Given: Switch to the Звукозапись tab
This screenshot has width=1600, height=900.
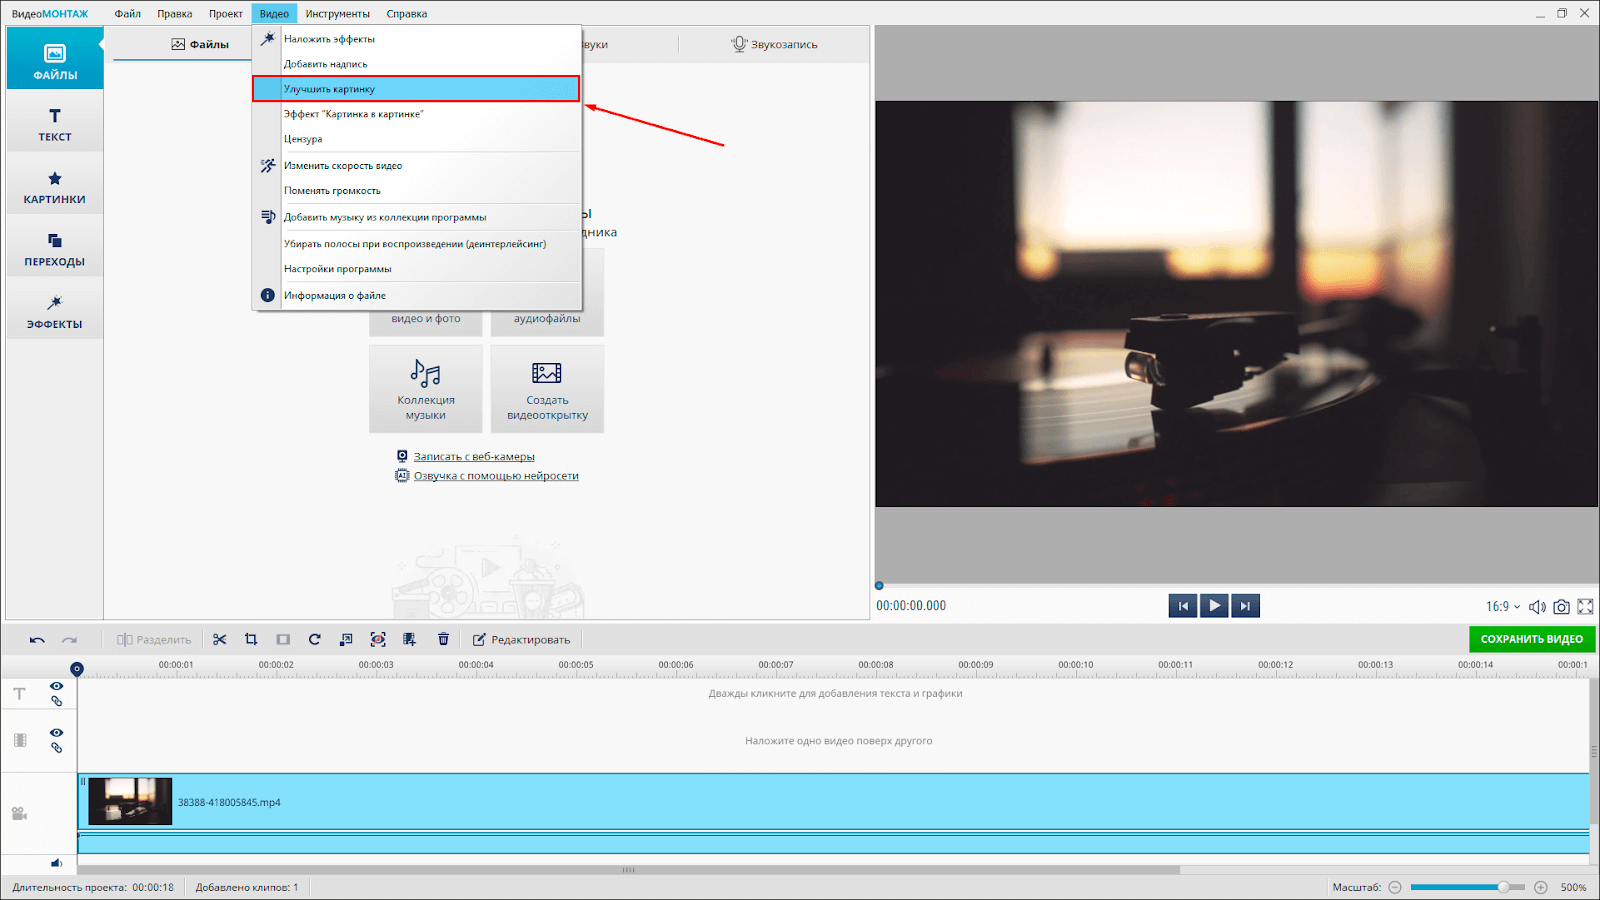Looking at the screenshot, I should click(774, 44).
